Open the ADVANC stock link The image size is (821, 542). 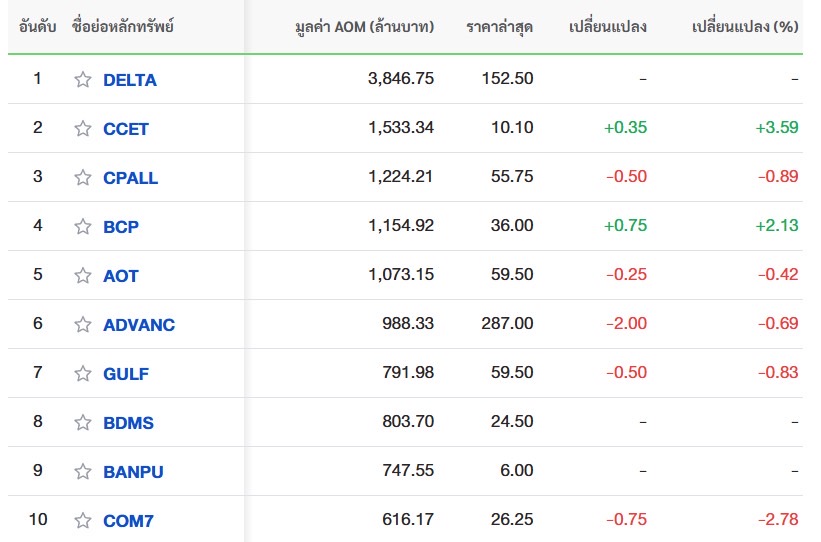139,325
